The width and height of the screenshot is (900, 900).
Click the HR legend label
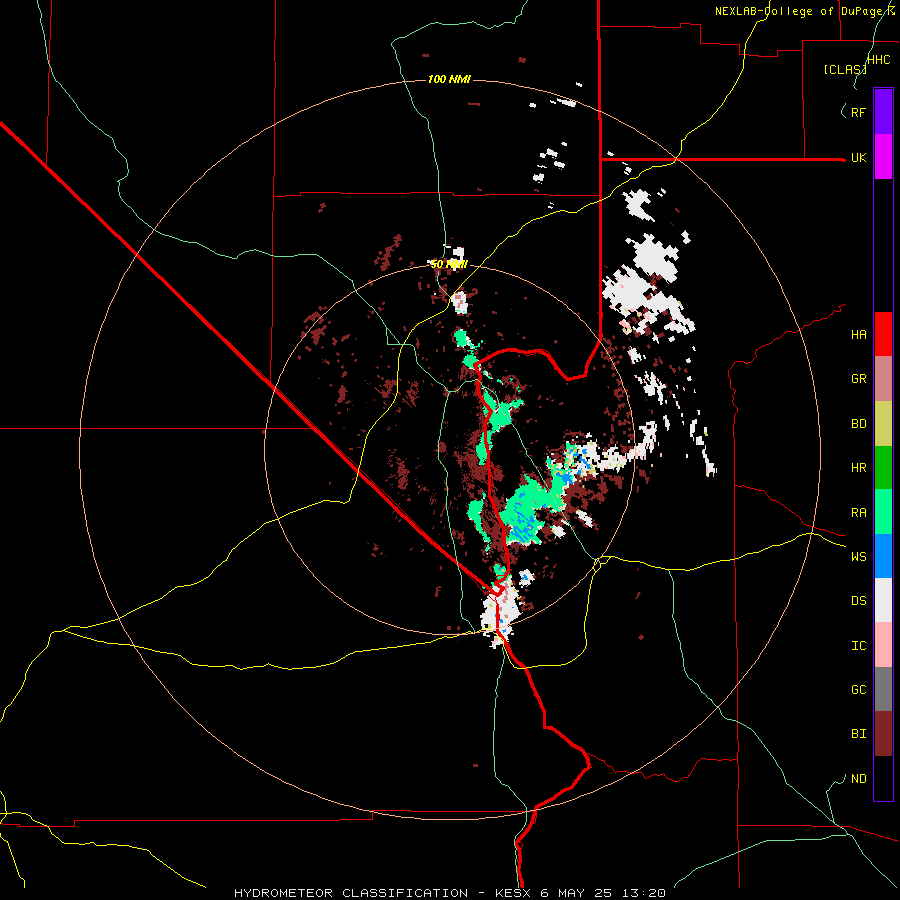click(858, 468)
